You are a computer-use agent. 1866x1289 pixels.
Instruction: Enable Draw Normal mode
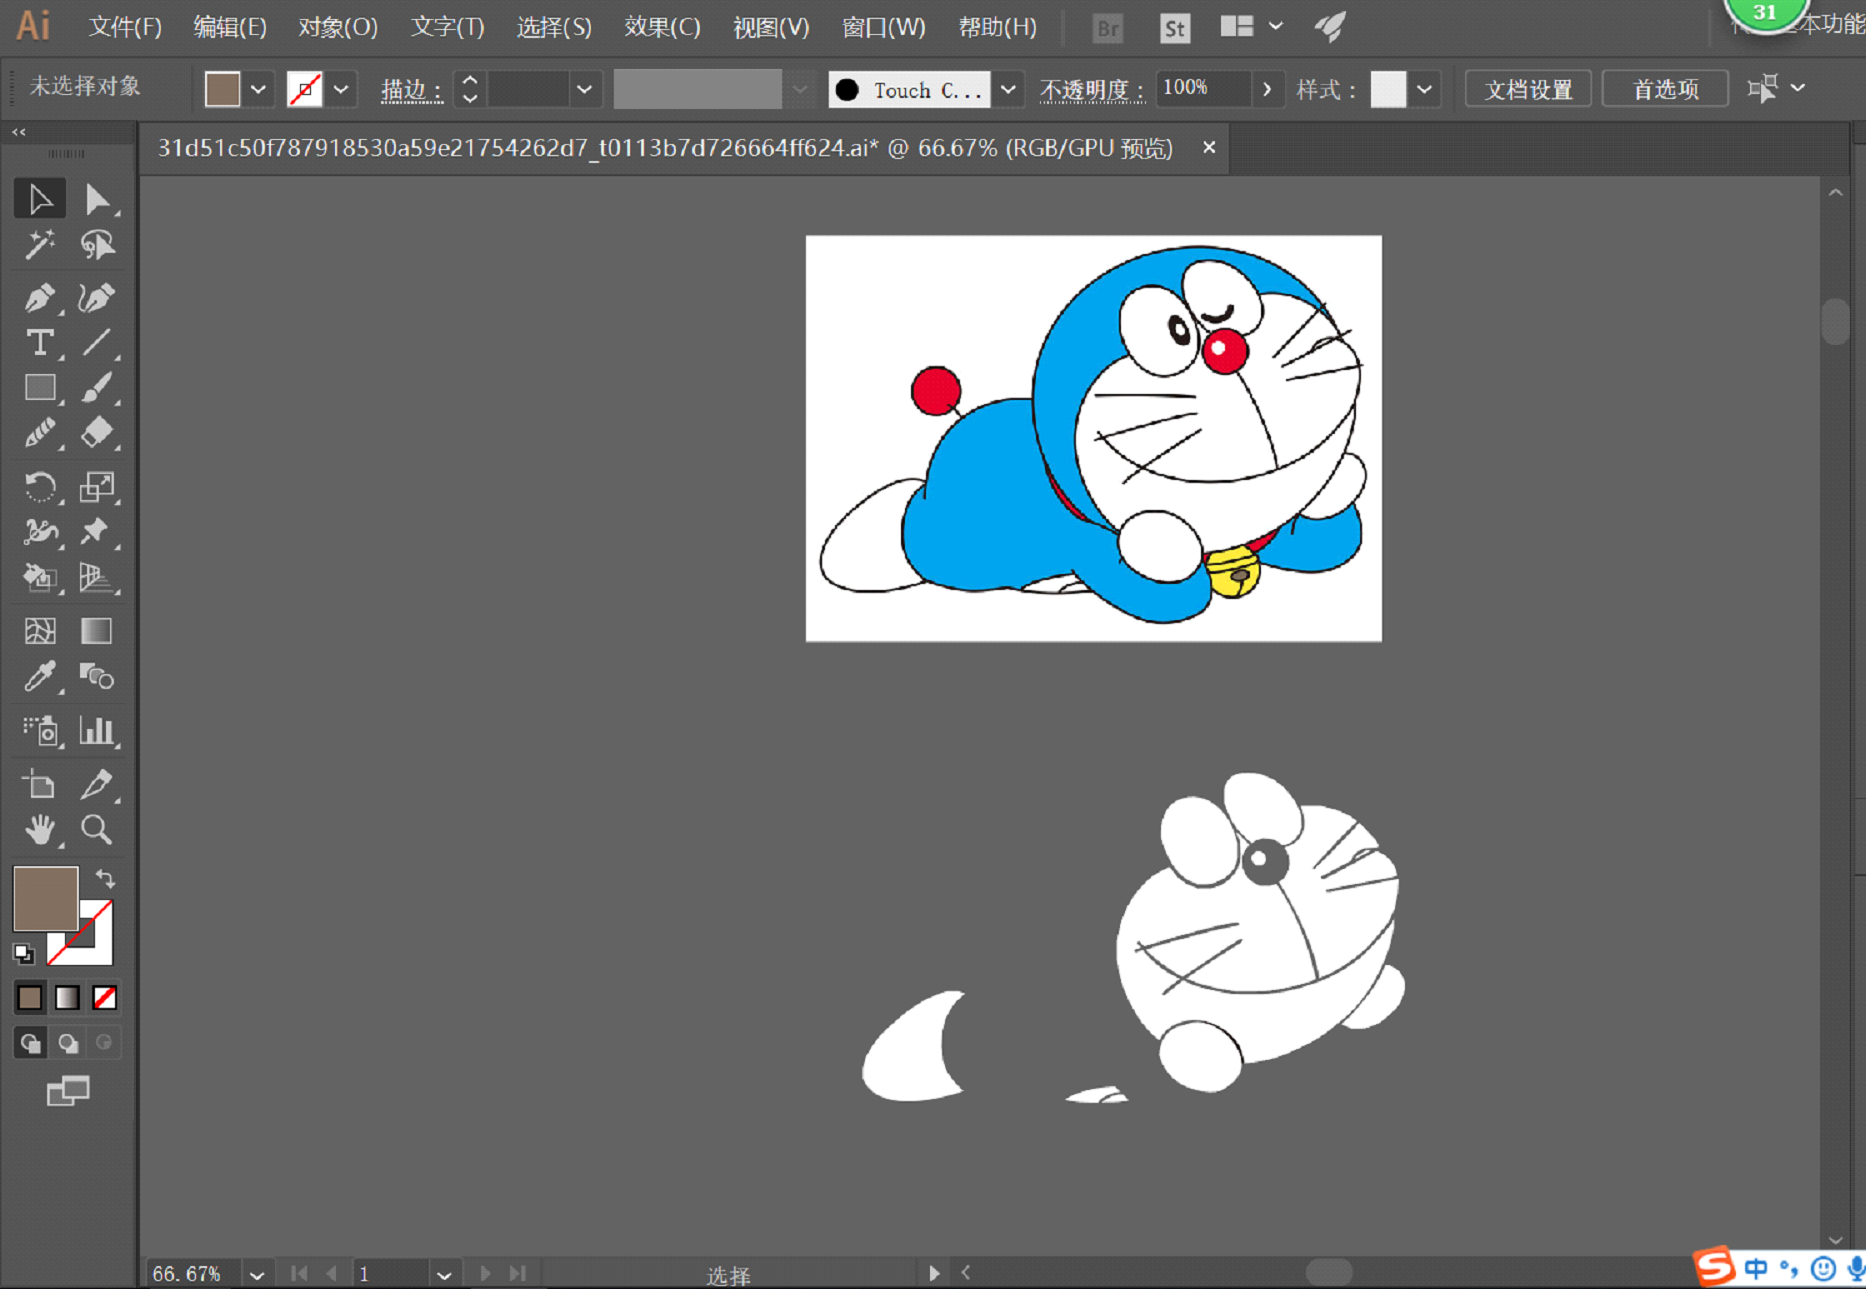30,1043
